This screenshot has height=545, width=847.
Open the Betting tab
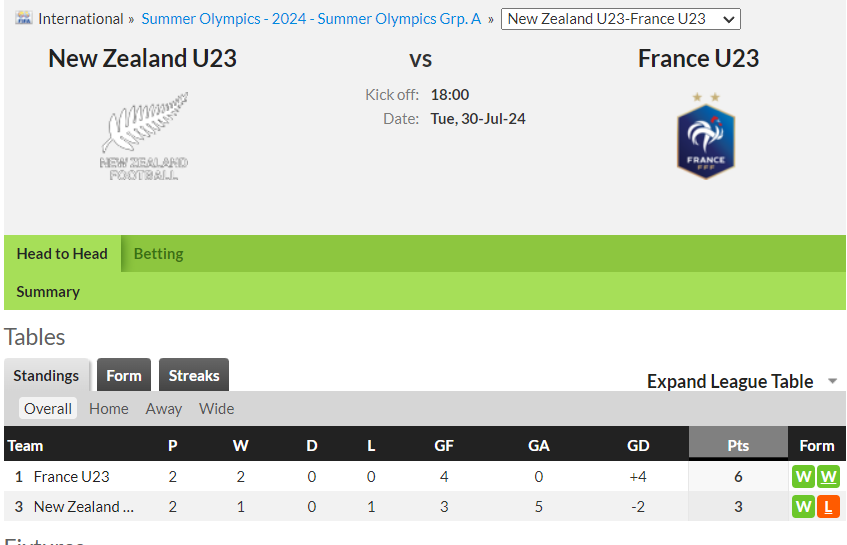coord(158,253)
